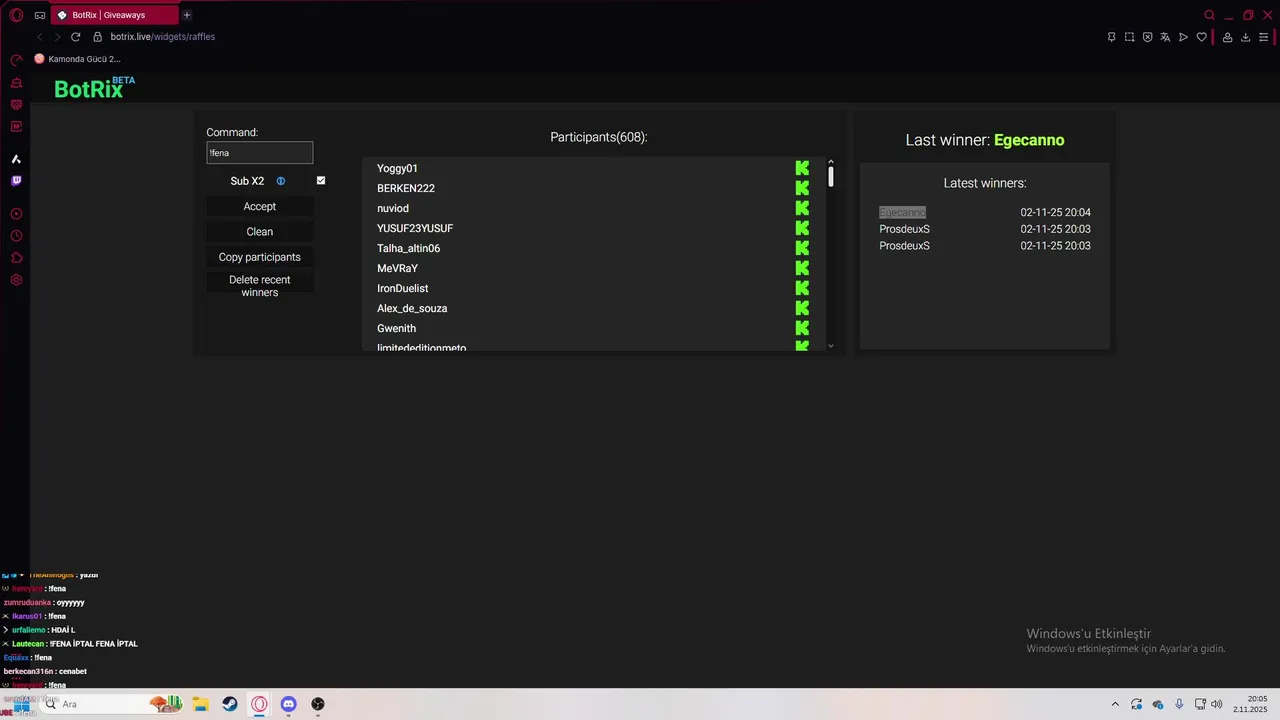Click first ProsdeuxS winner entry
The width and height of the screenshot is (1280, 720).
pos(905,229)
